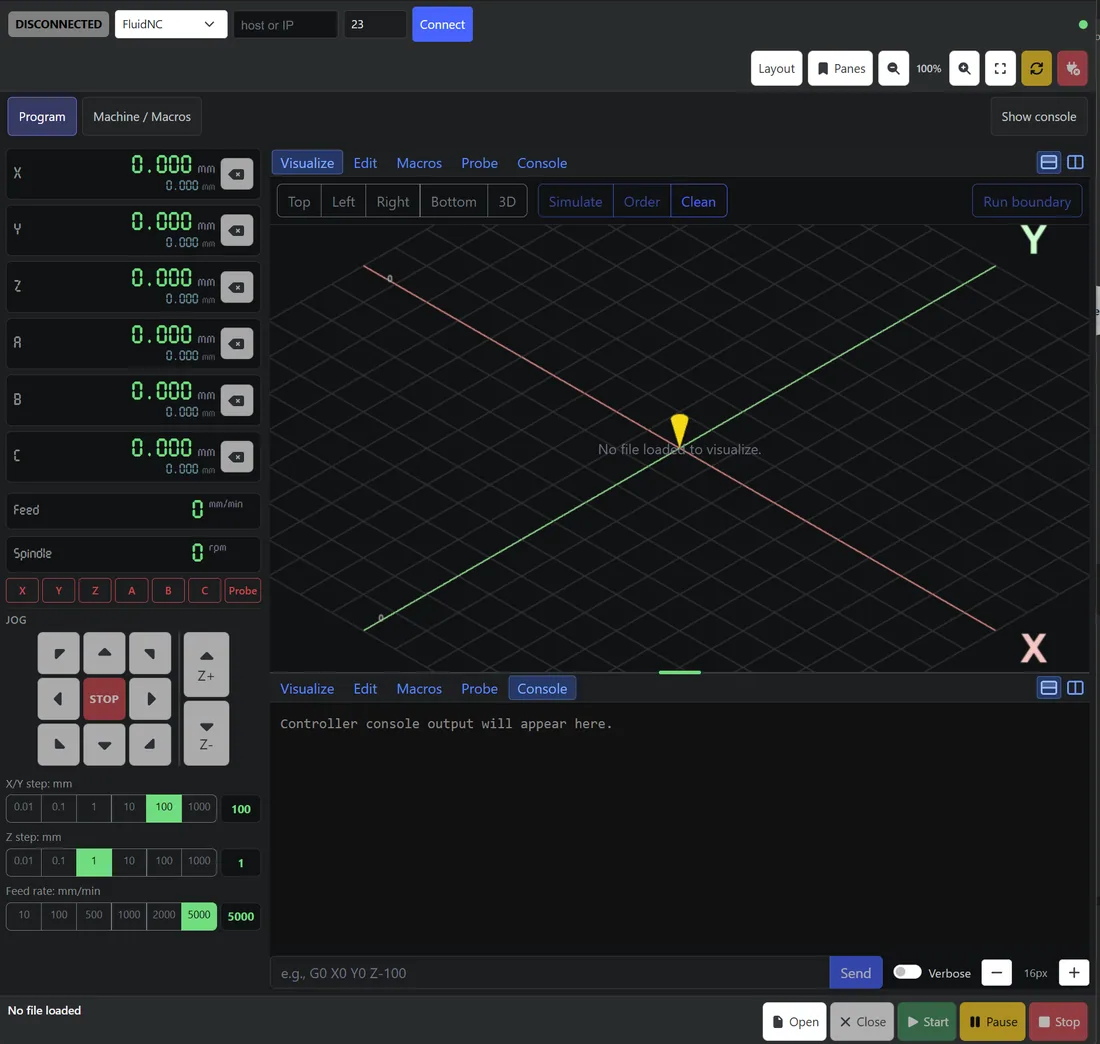Increase console font size with plus button
1100x1044 pixels.
[x=1073, y=972]
